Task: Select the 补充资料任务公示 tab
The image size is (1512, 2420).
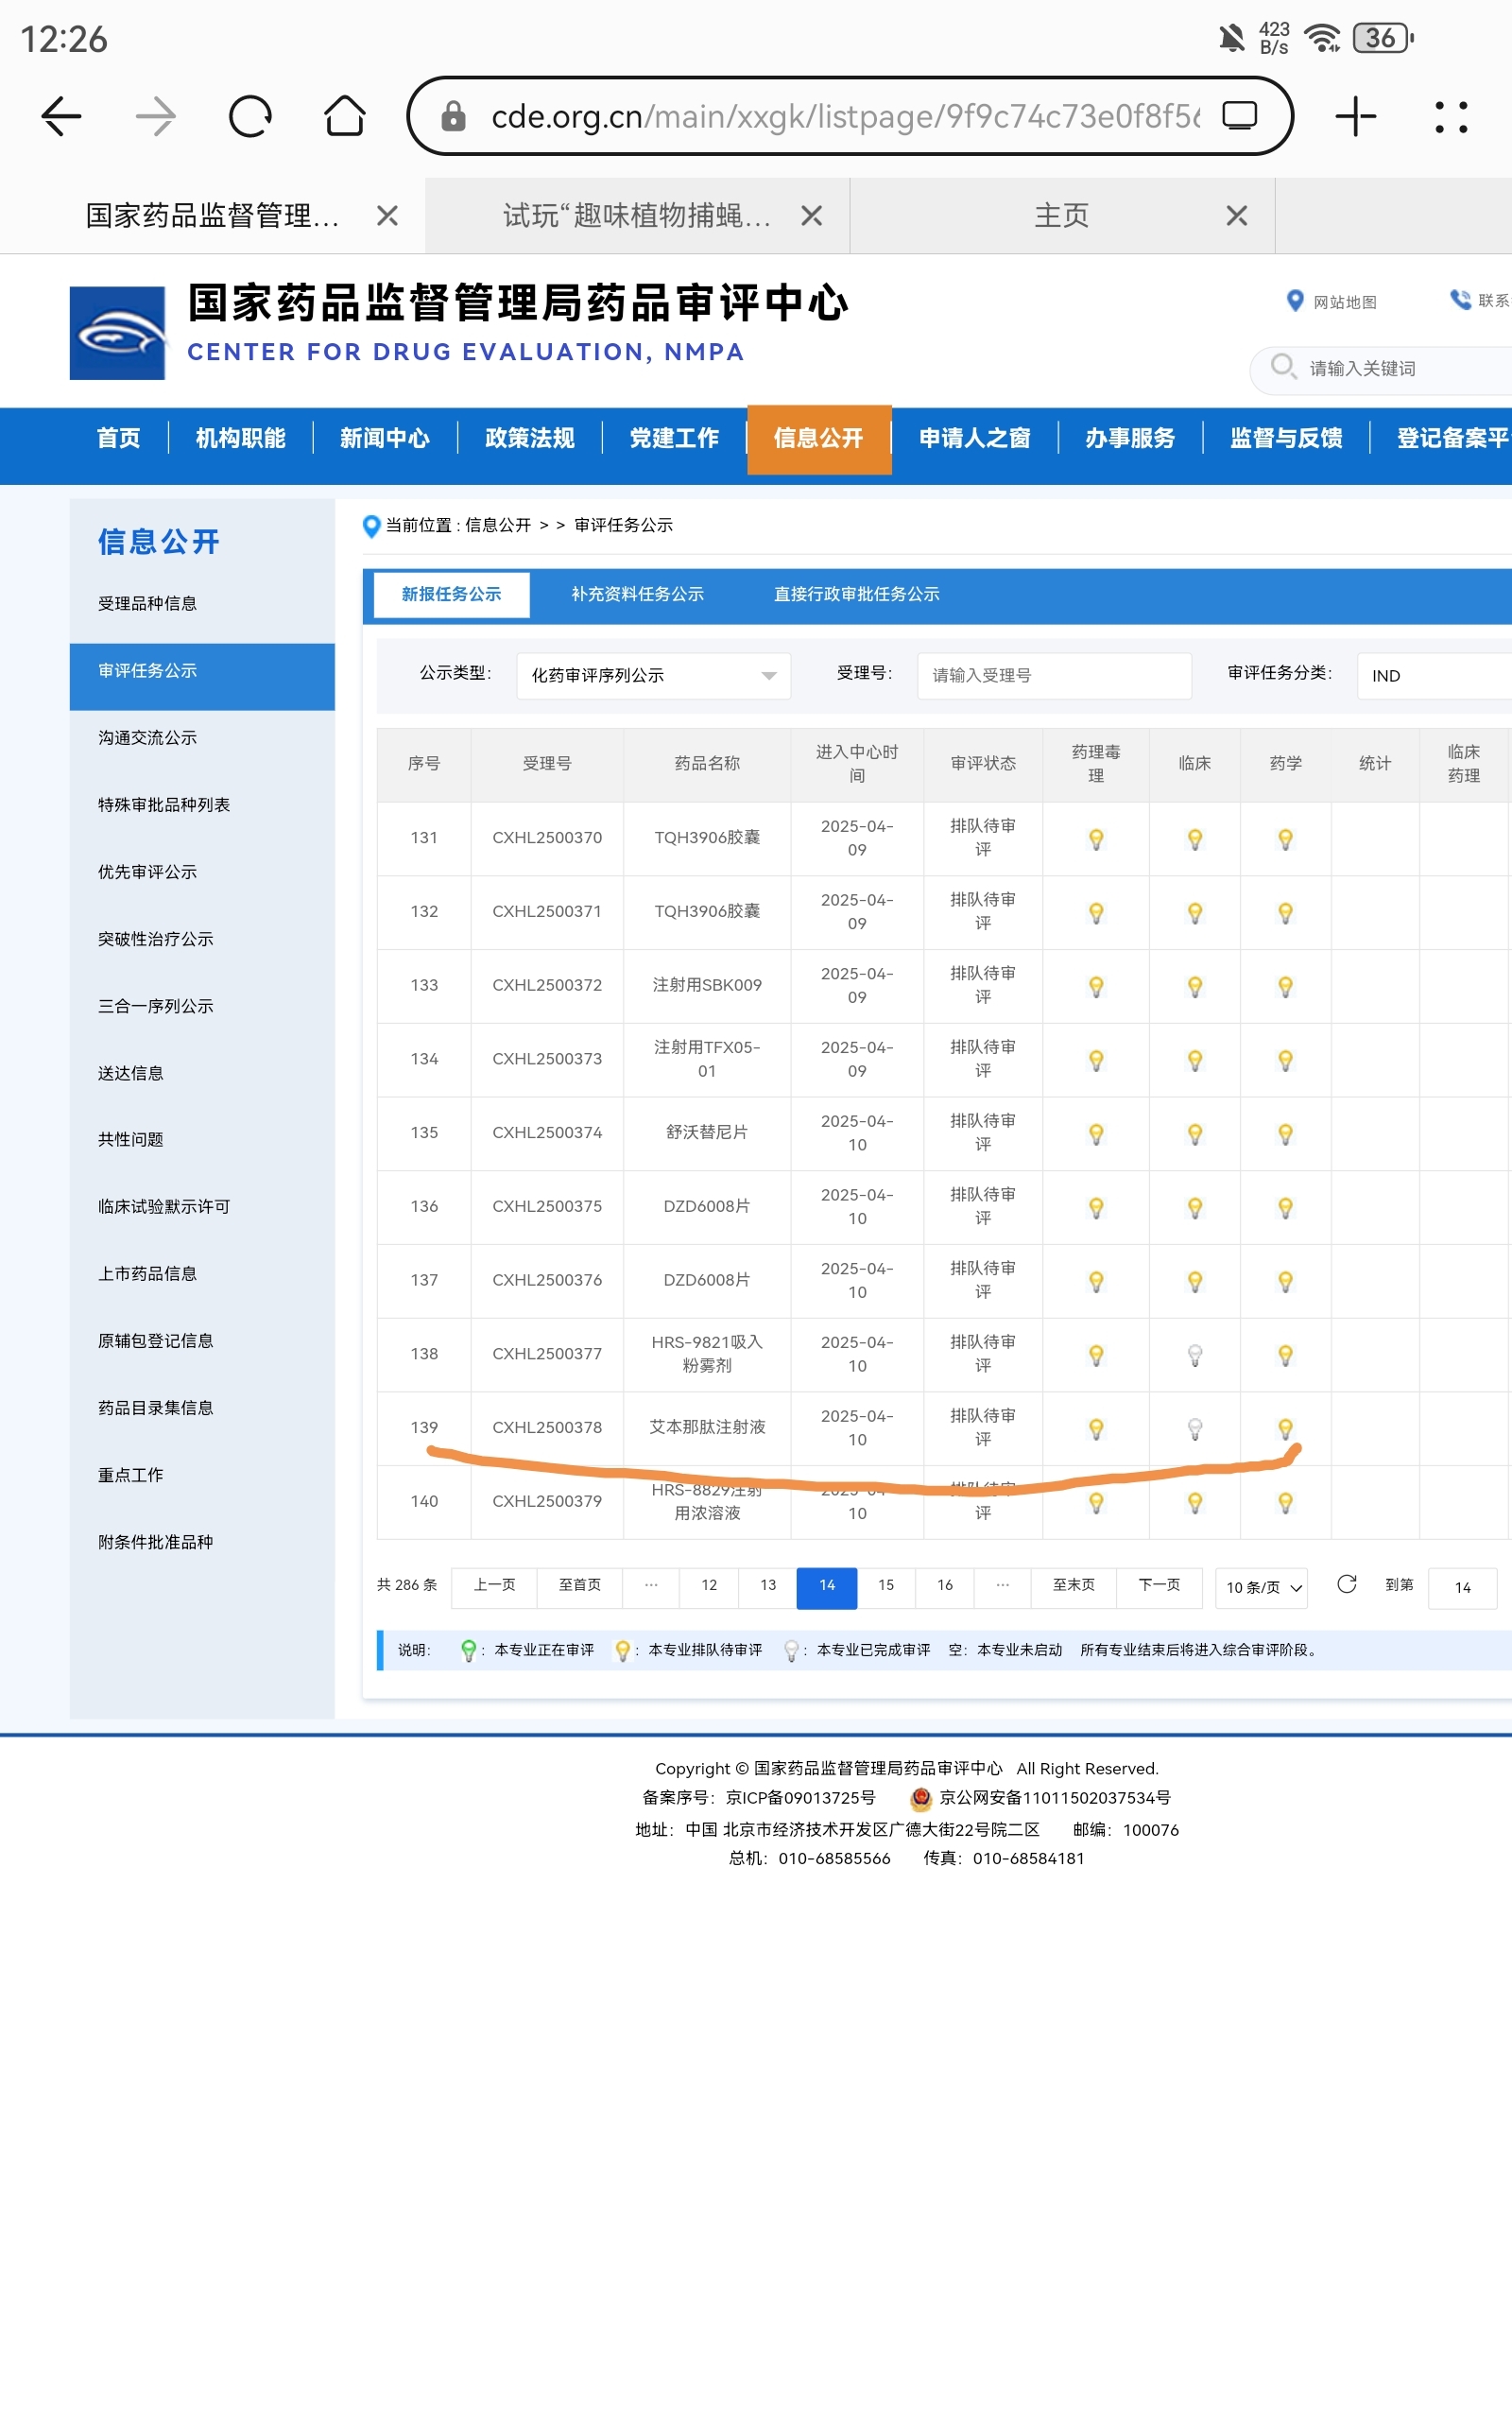Action: (637, 594)
